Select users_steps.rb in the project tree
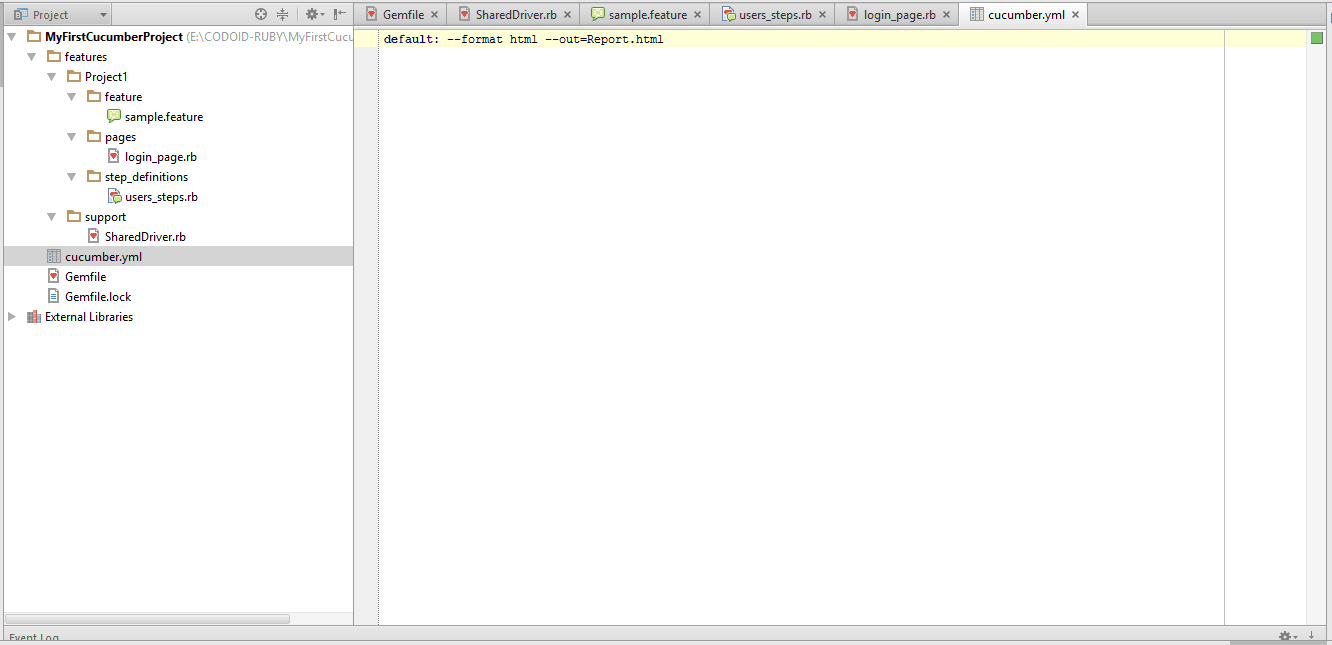1332x645 pixels. coord(161,197)
